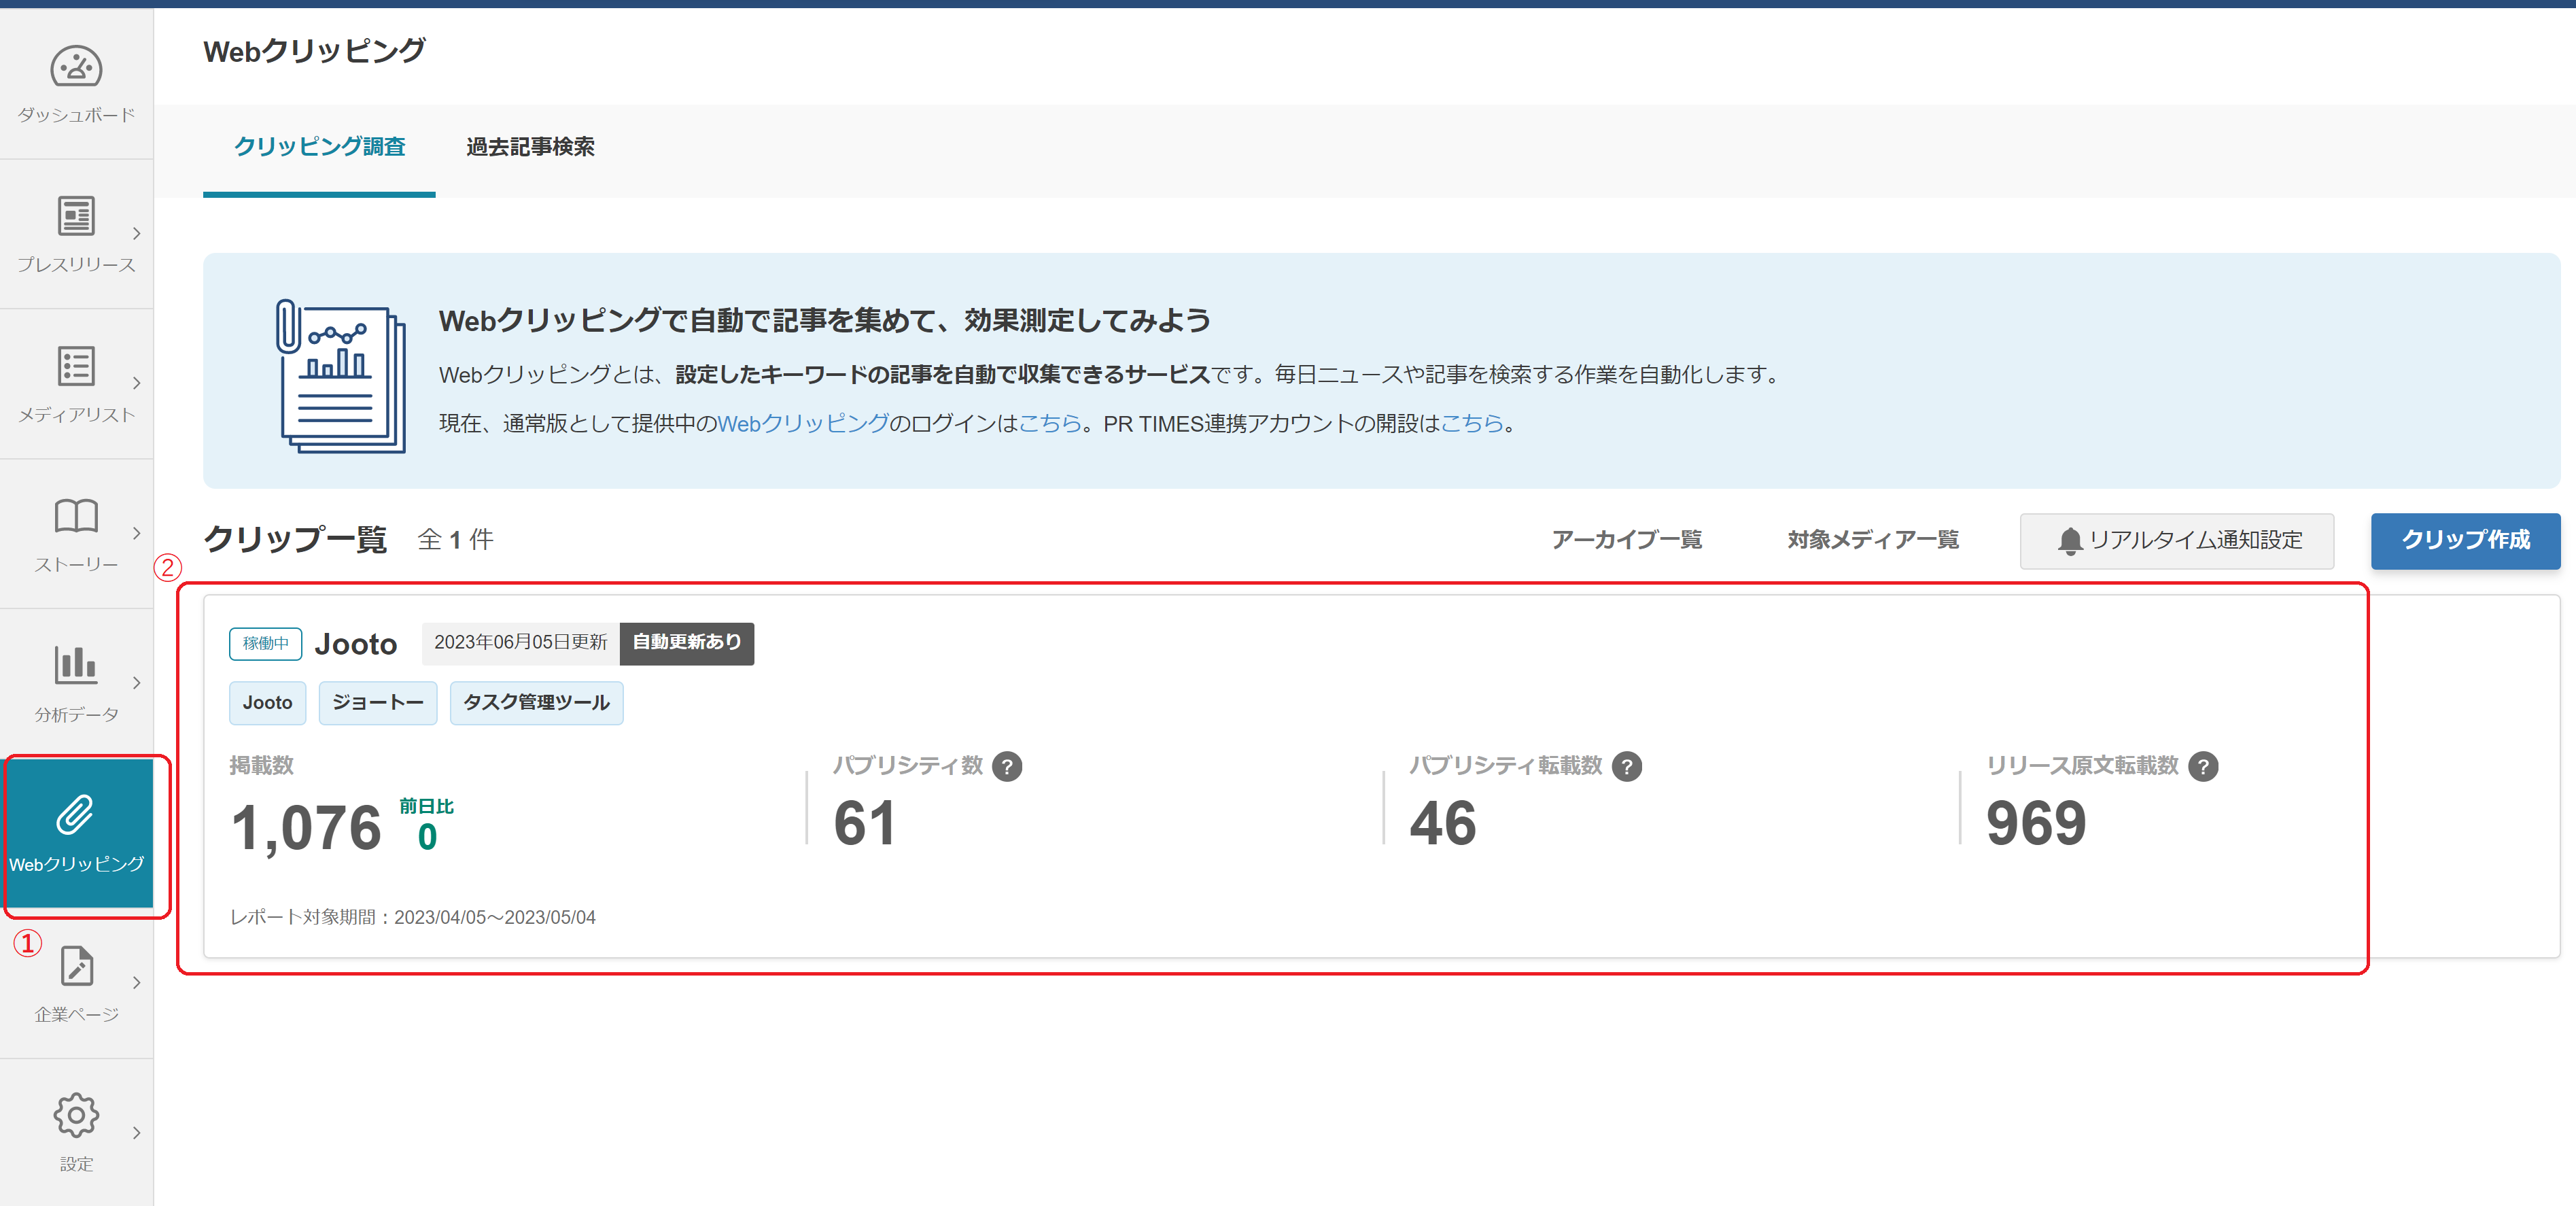Select the ストーリー book icon
2576x1206 pixels.
[x=76, y=517]
